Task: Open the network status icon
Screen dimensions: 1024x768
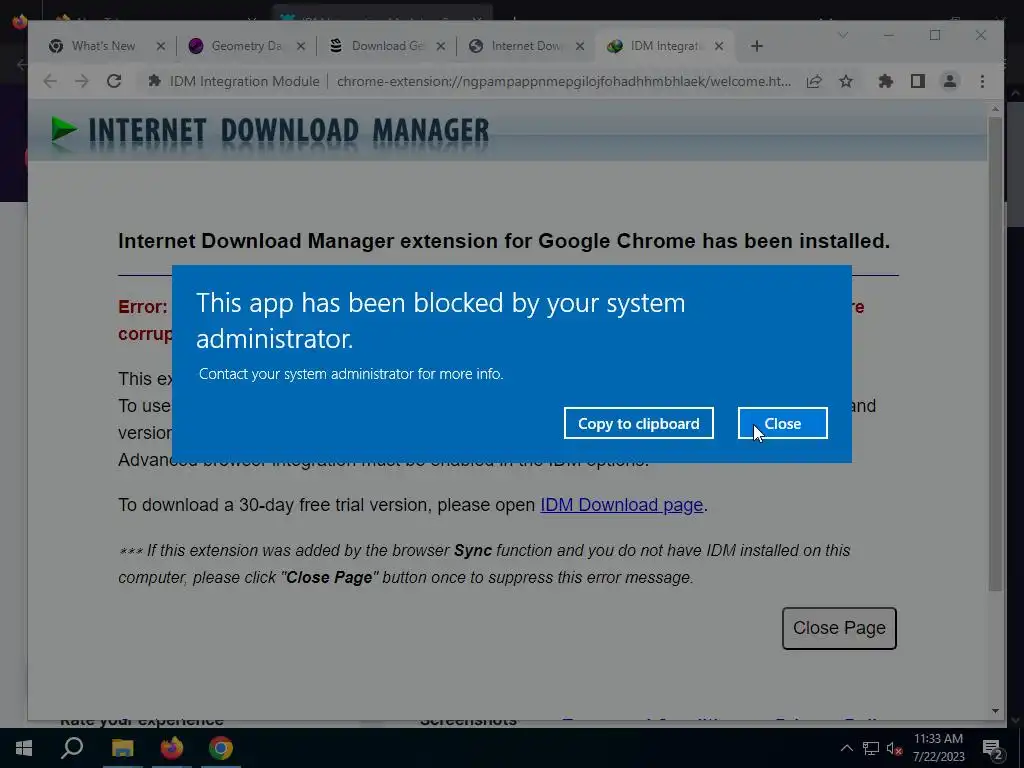Action: click(x=871, y=748)
